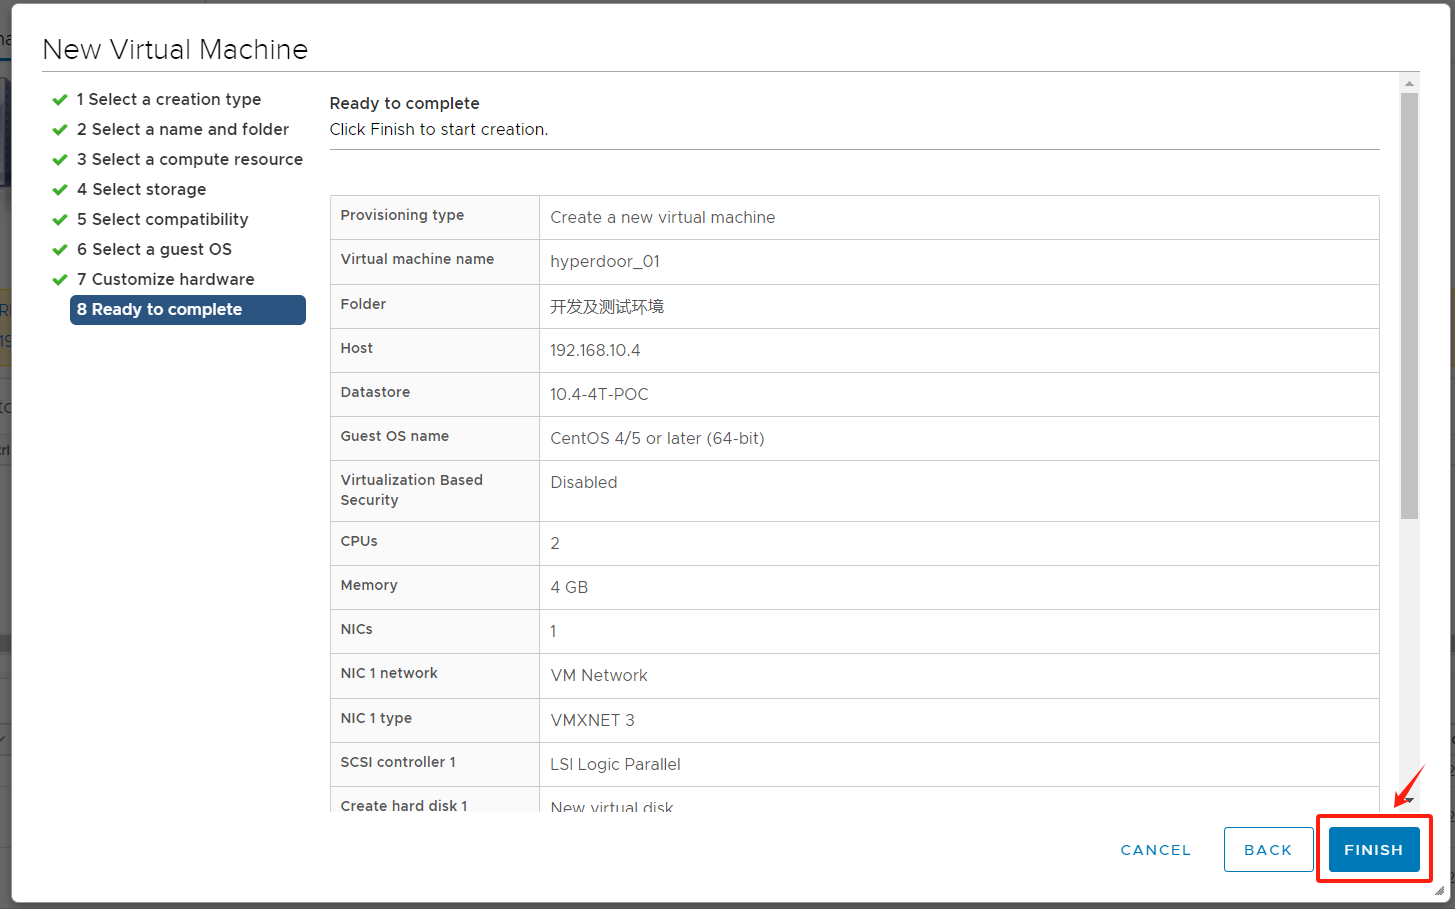Click the 'Provisioning type' label

pos(402,215)
